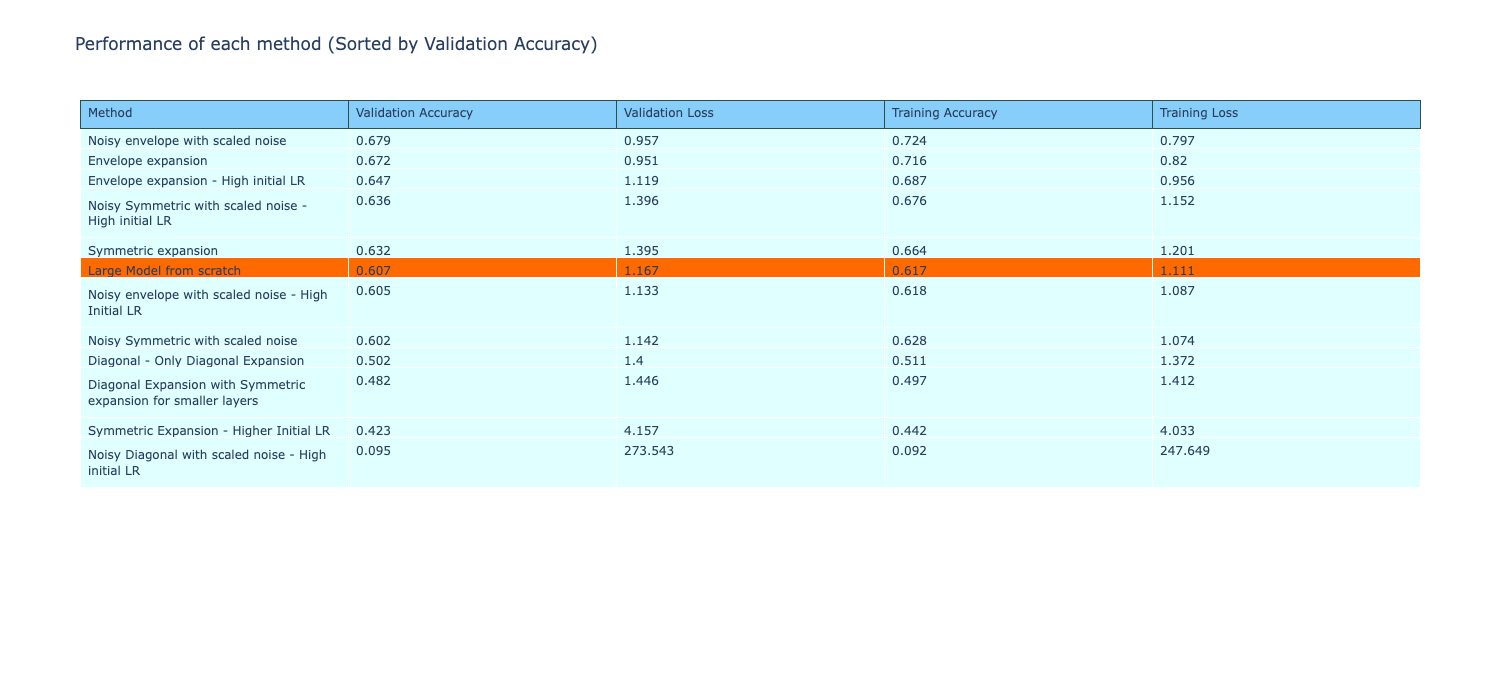Image resolution: width=1500 pixels, height=700 pixels.
Task: Click the Envelope expansion method cell
Action: 148,160
